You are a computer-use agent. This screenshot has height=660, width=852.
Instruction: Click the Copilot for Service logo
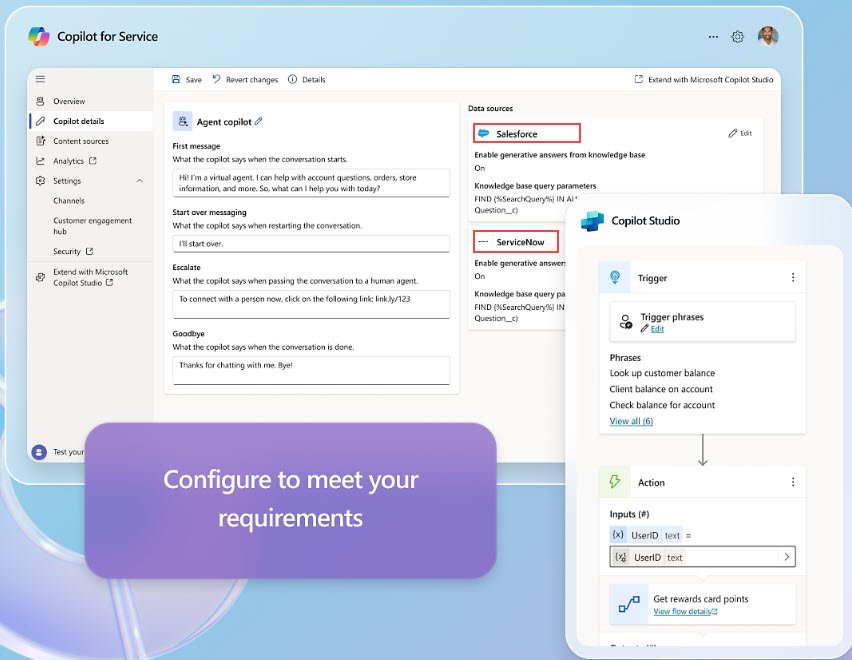(x=39, y=36)
